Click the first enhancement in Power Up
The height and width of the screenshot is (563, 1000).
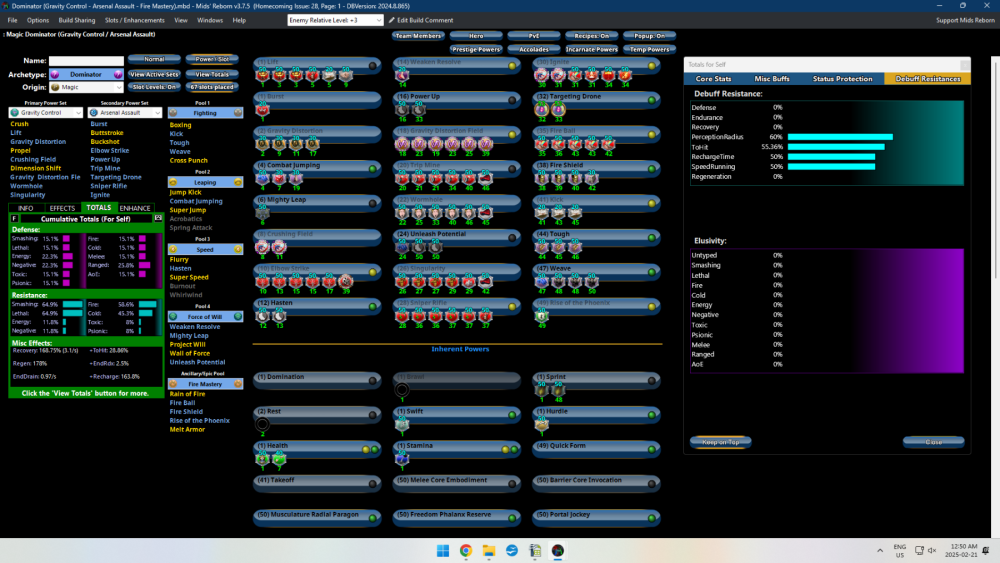pyautogui.click(x=402, y=110)
